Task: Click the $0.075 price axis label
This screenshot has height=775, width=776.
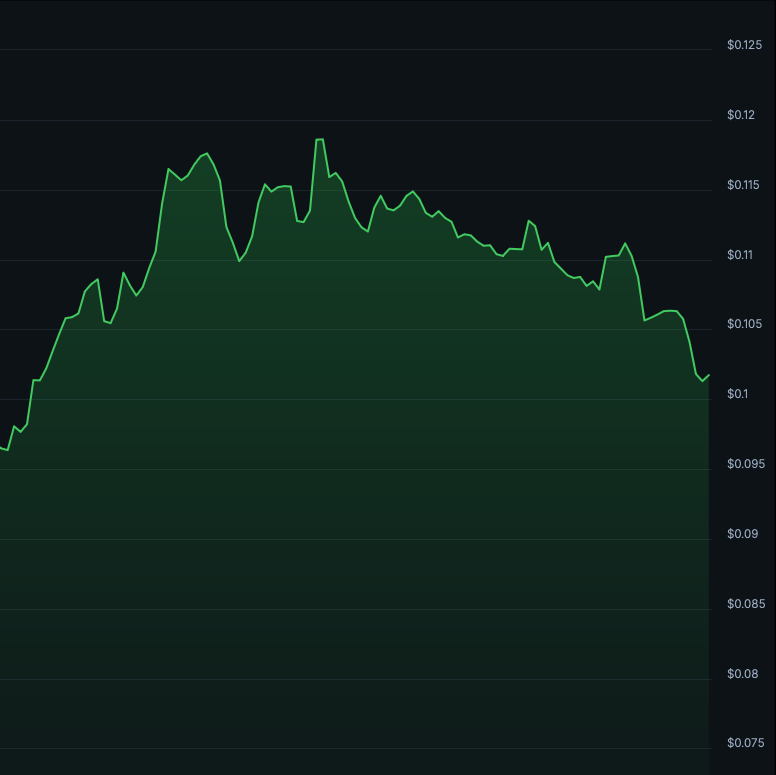Action: (746, 743)
